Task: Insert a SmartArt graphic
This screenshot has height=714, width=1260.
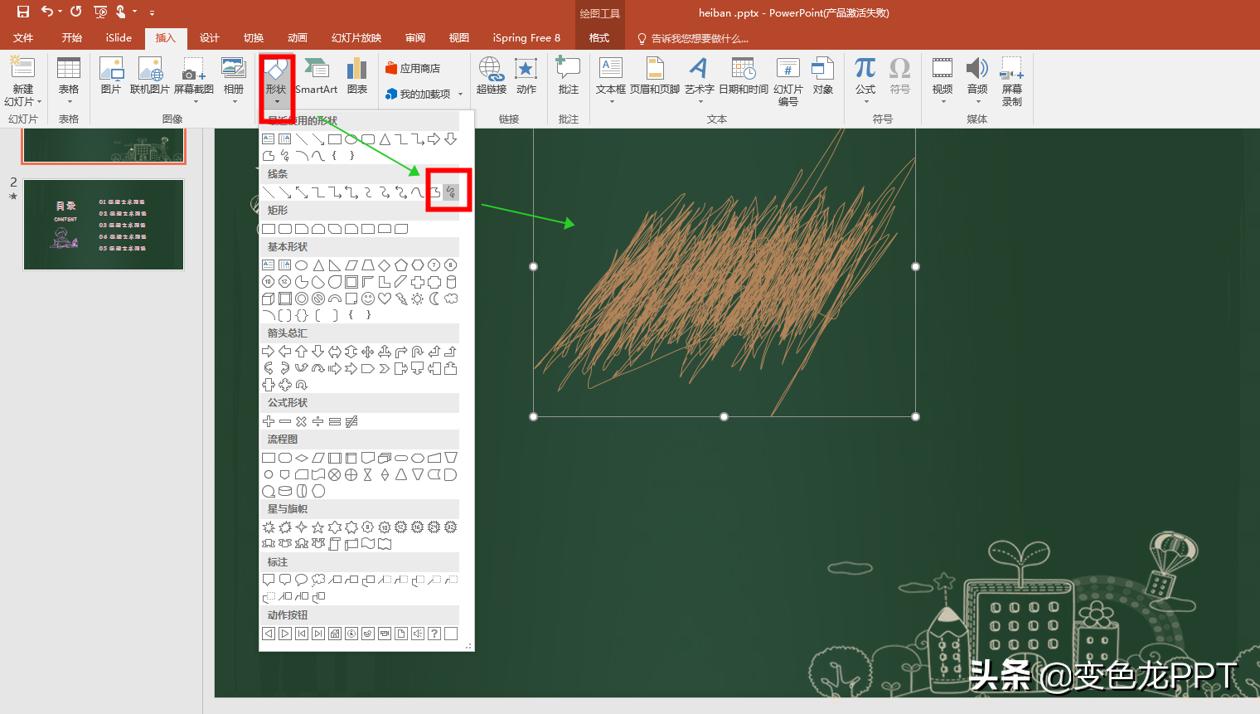Action: click(316, 76)
